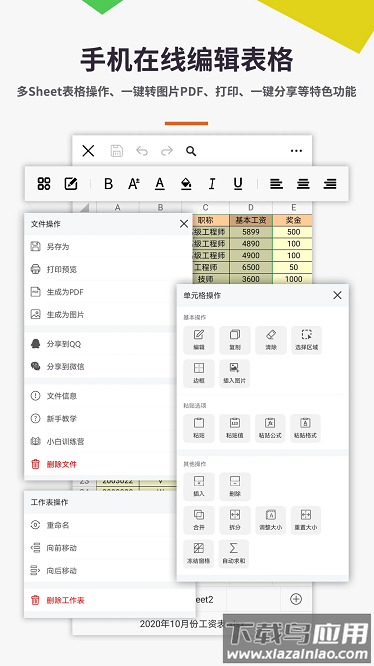Viewport: 374px width, 666px height.
Task: Undo the last action
Action: point(142,151)
